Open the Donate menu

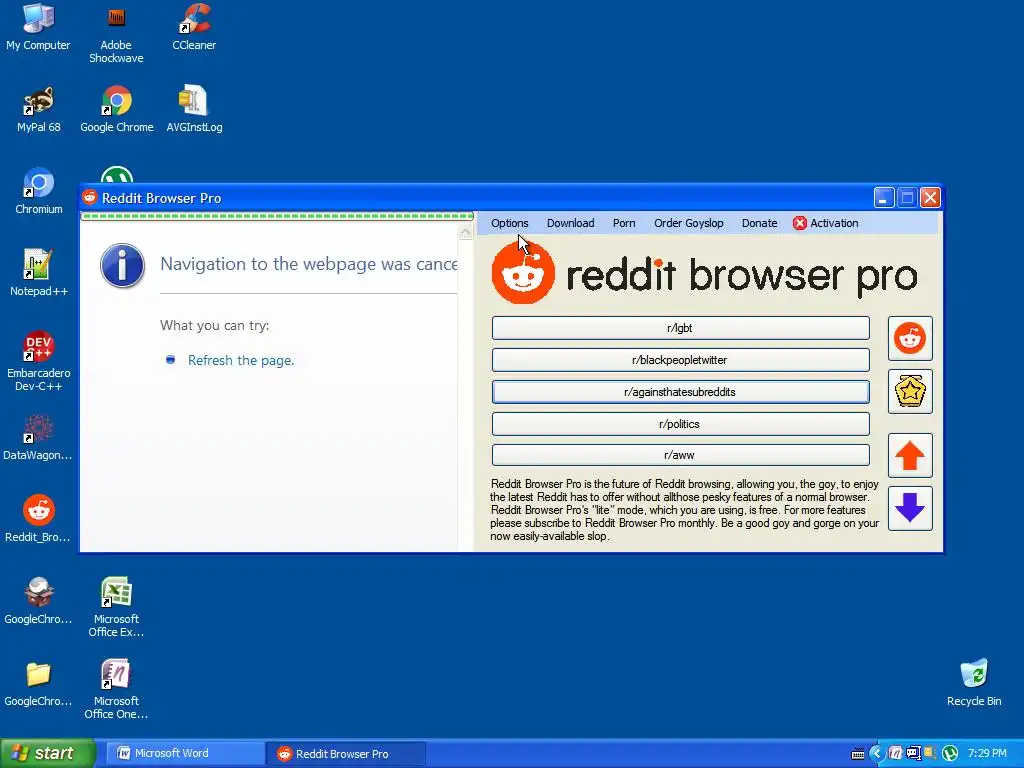(x=759, y=223)
